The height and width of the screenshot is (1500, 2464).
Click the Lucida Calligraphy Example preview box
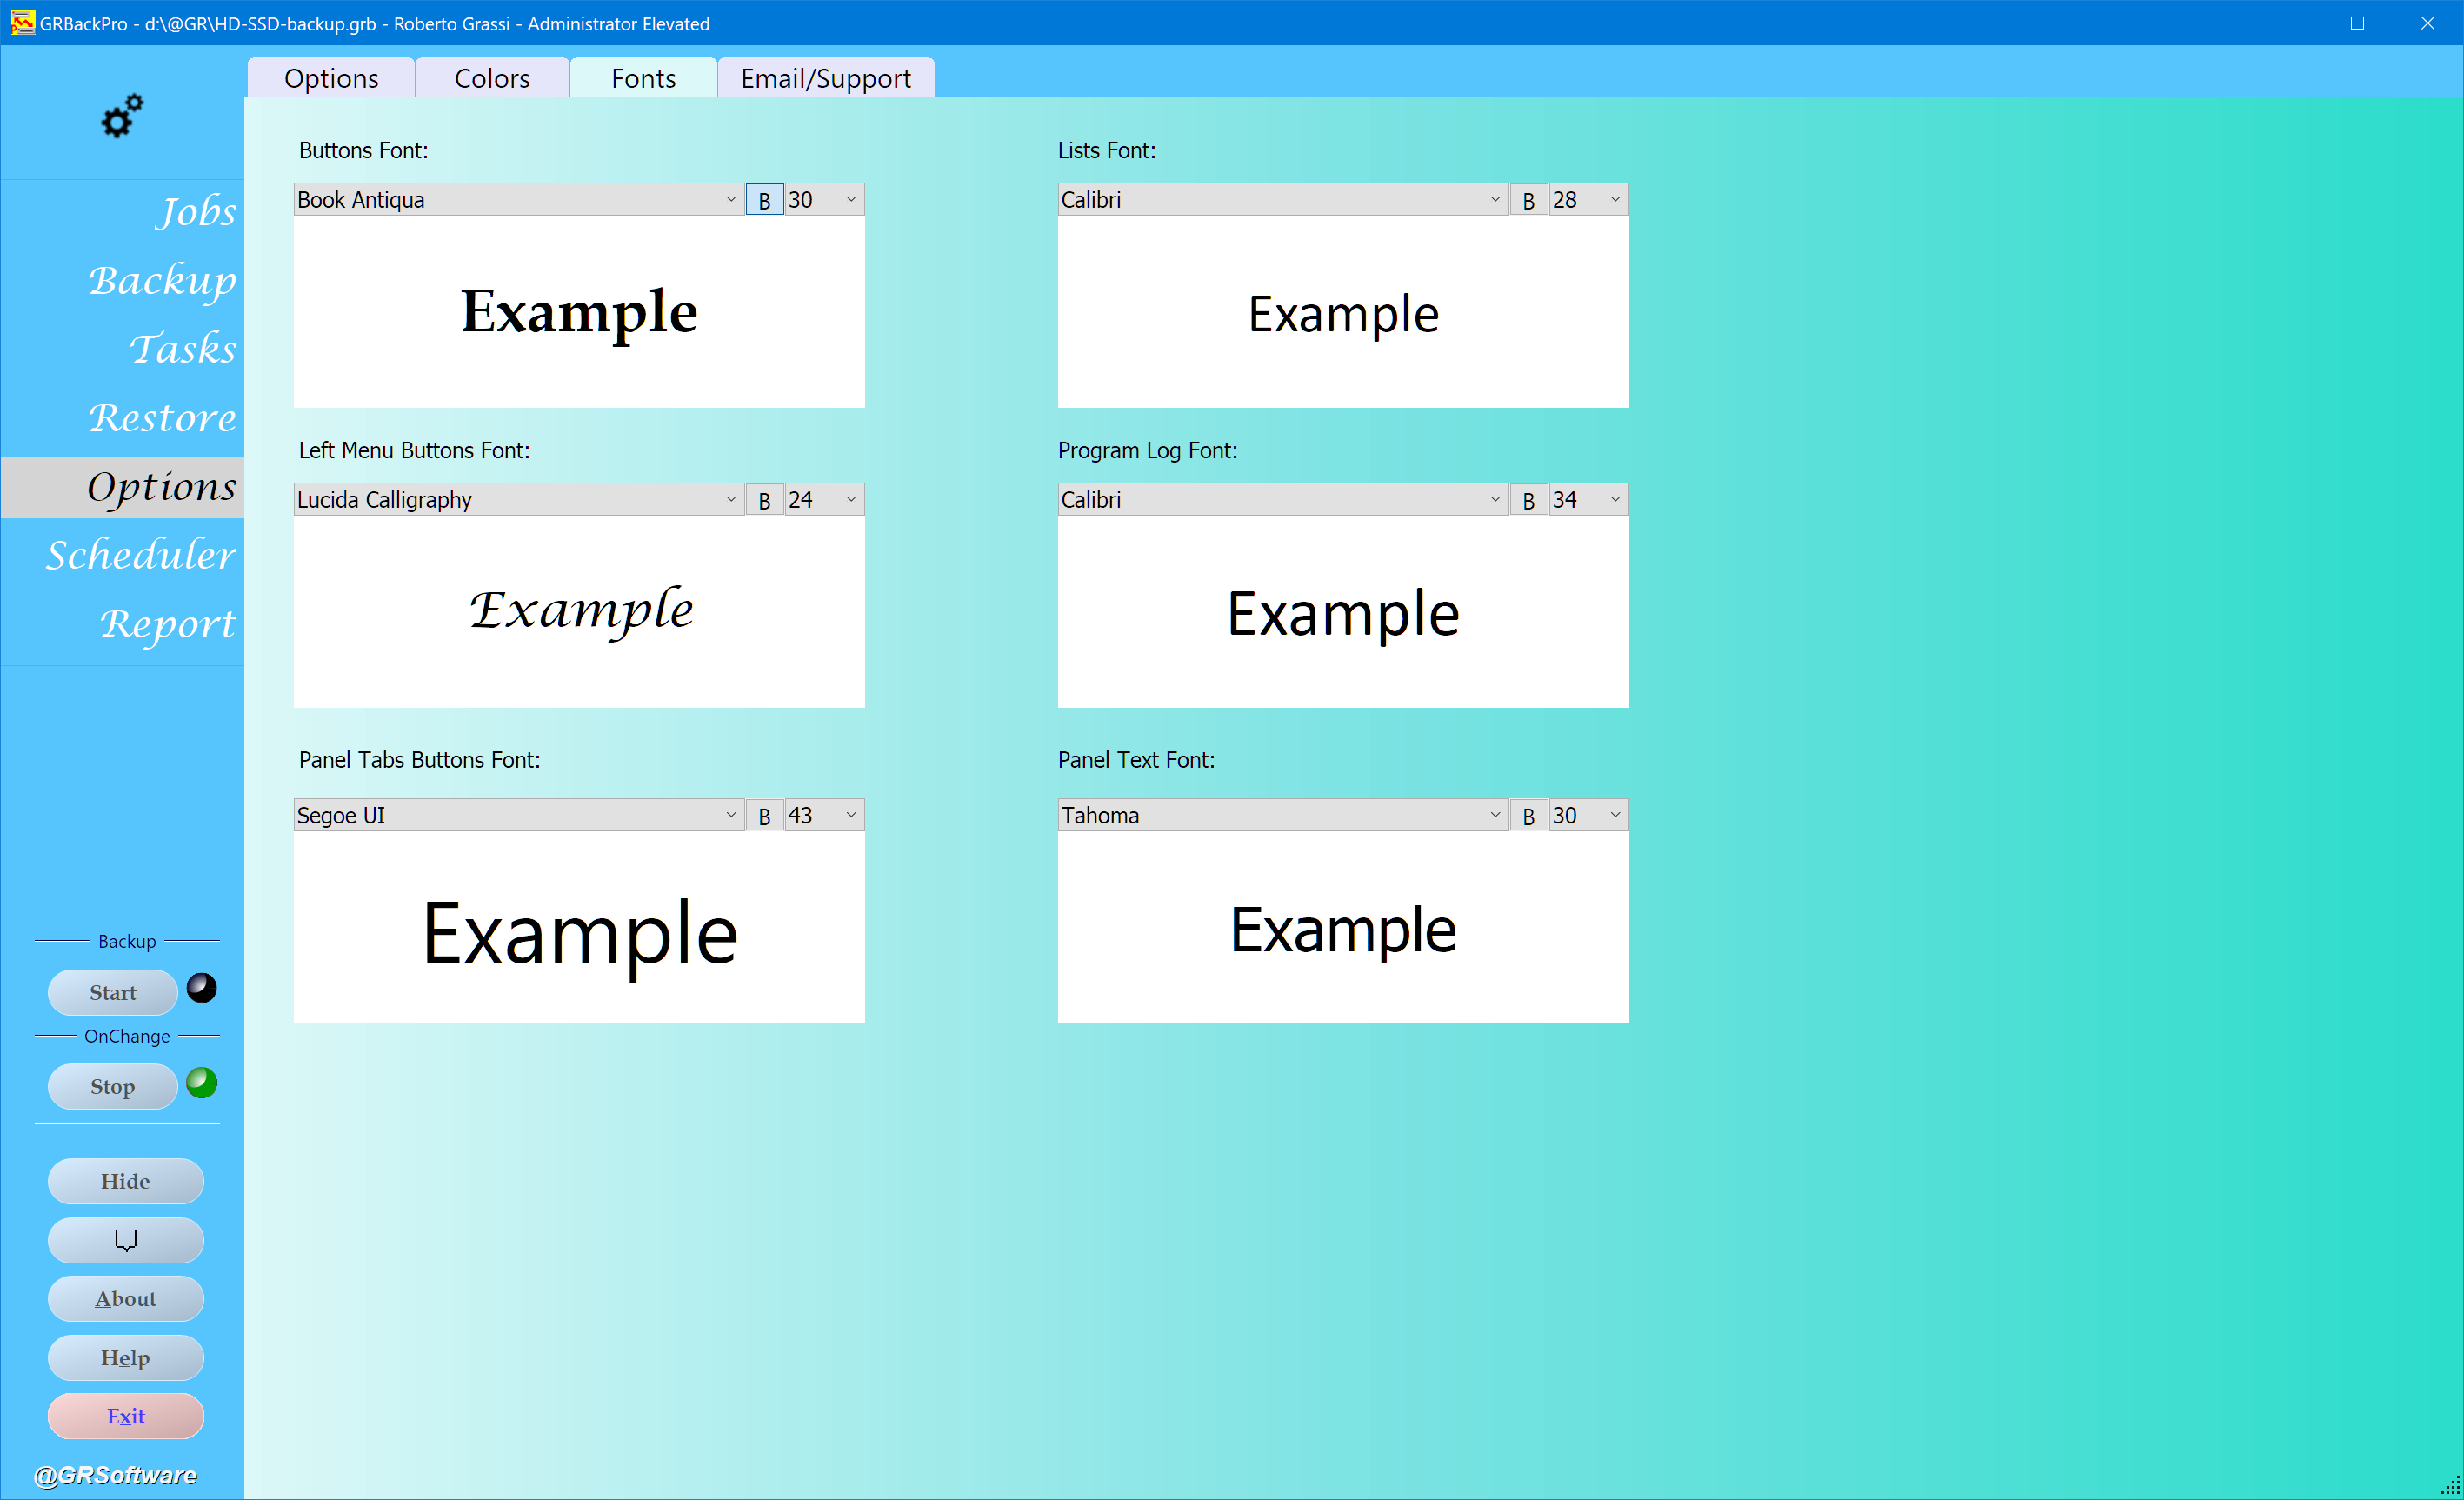tap(579, 611)
